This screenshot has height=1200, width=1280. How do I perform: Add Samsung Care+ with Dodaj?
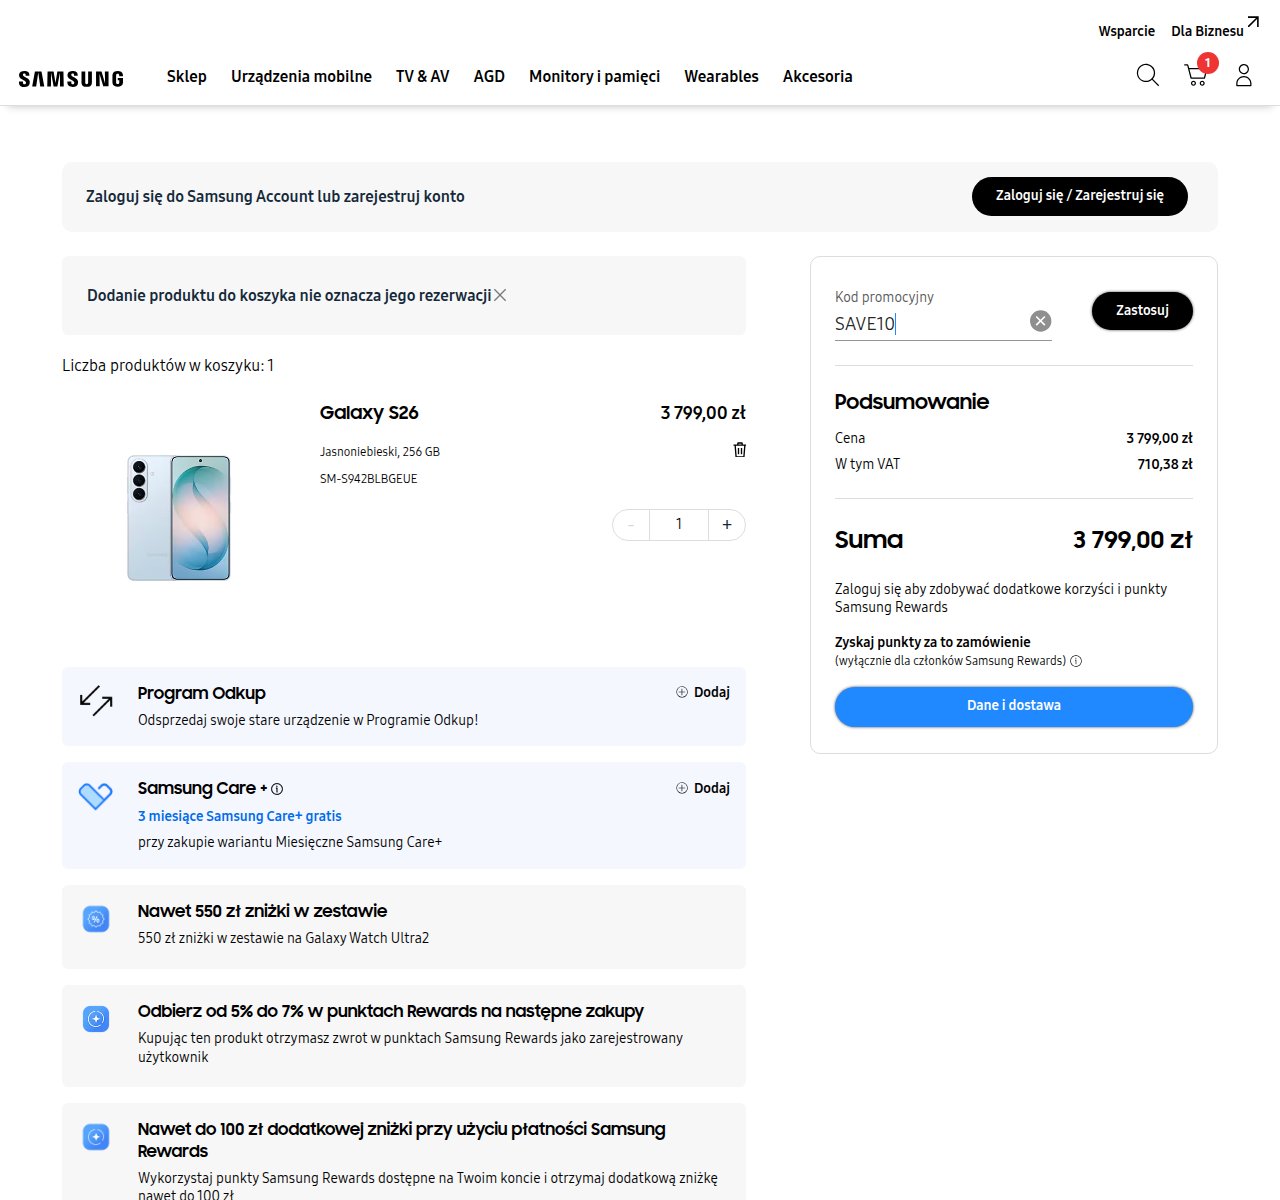pyautogui.click(x=703, y=788)
